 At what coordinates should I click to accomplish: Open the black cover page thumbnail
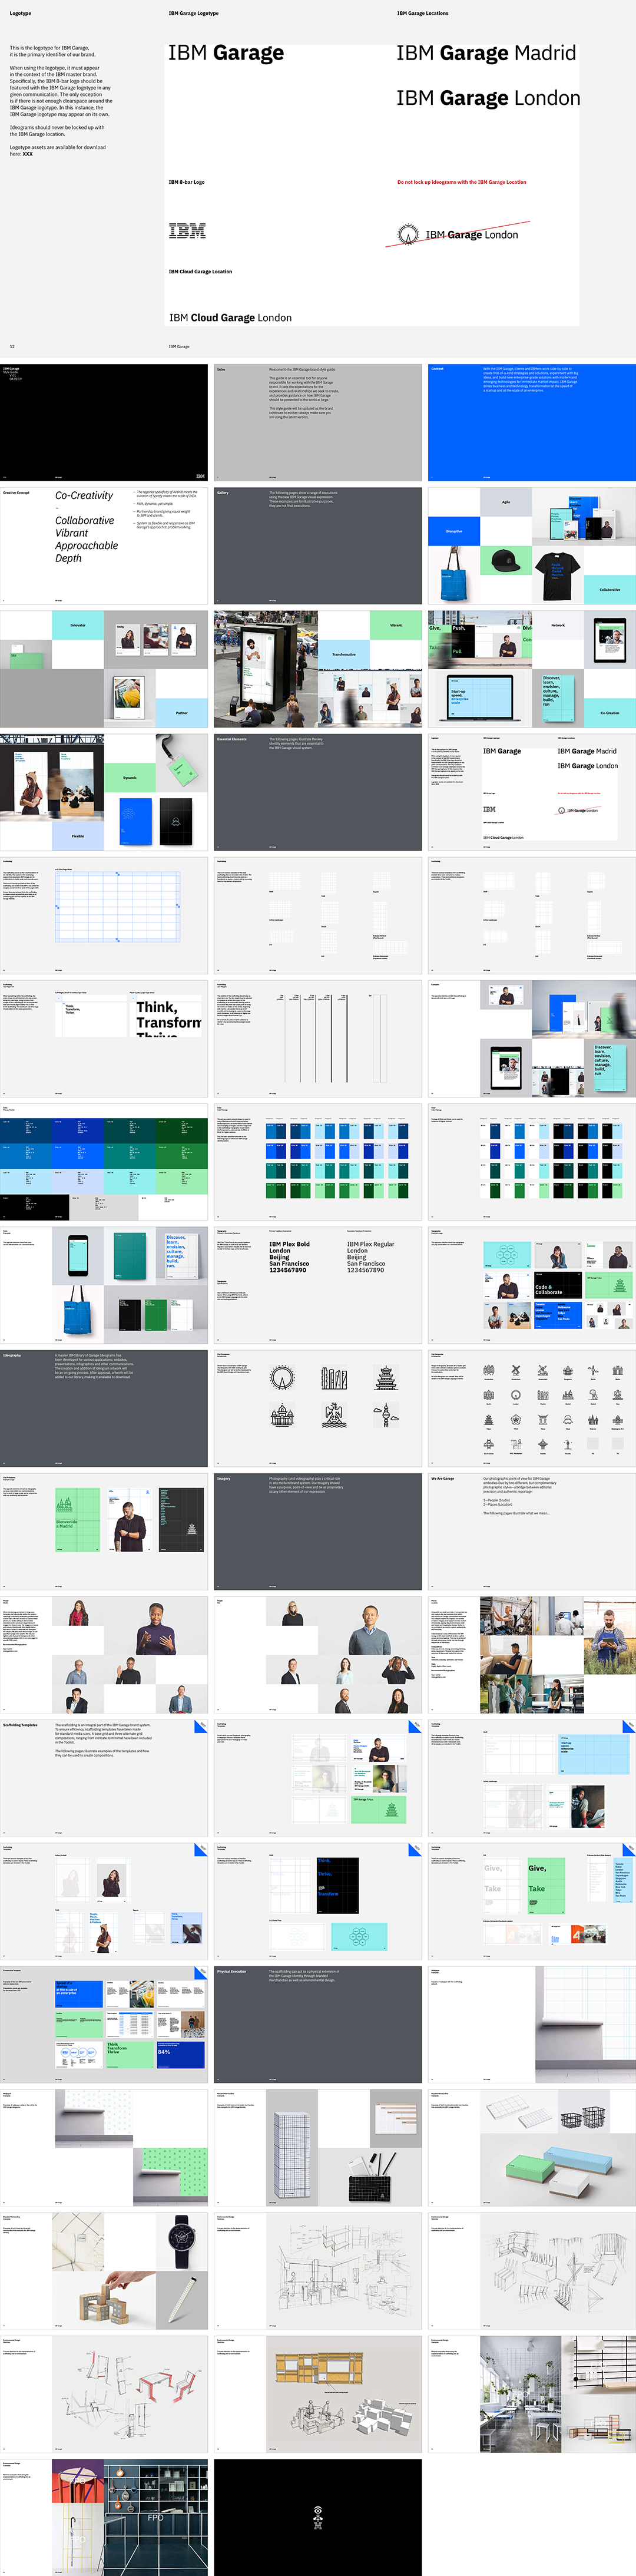coord(104,422)
